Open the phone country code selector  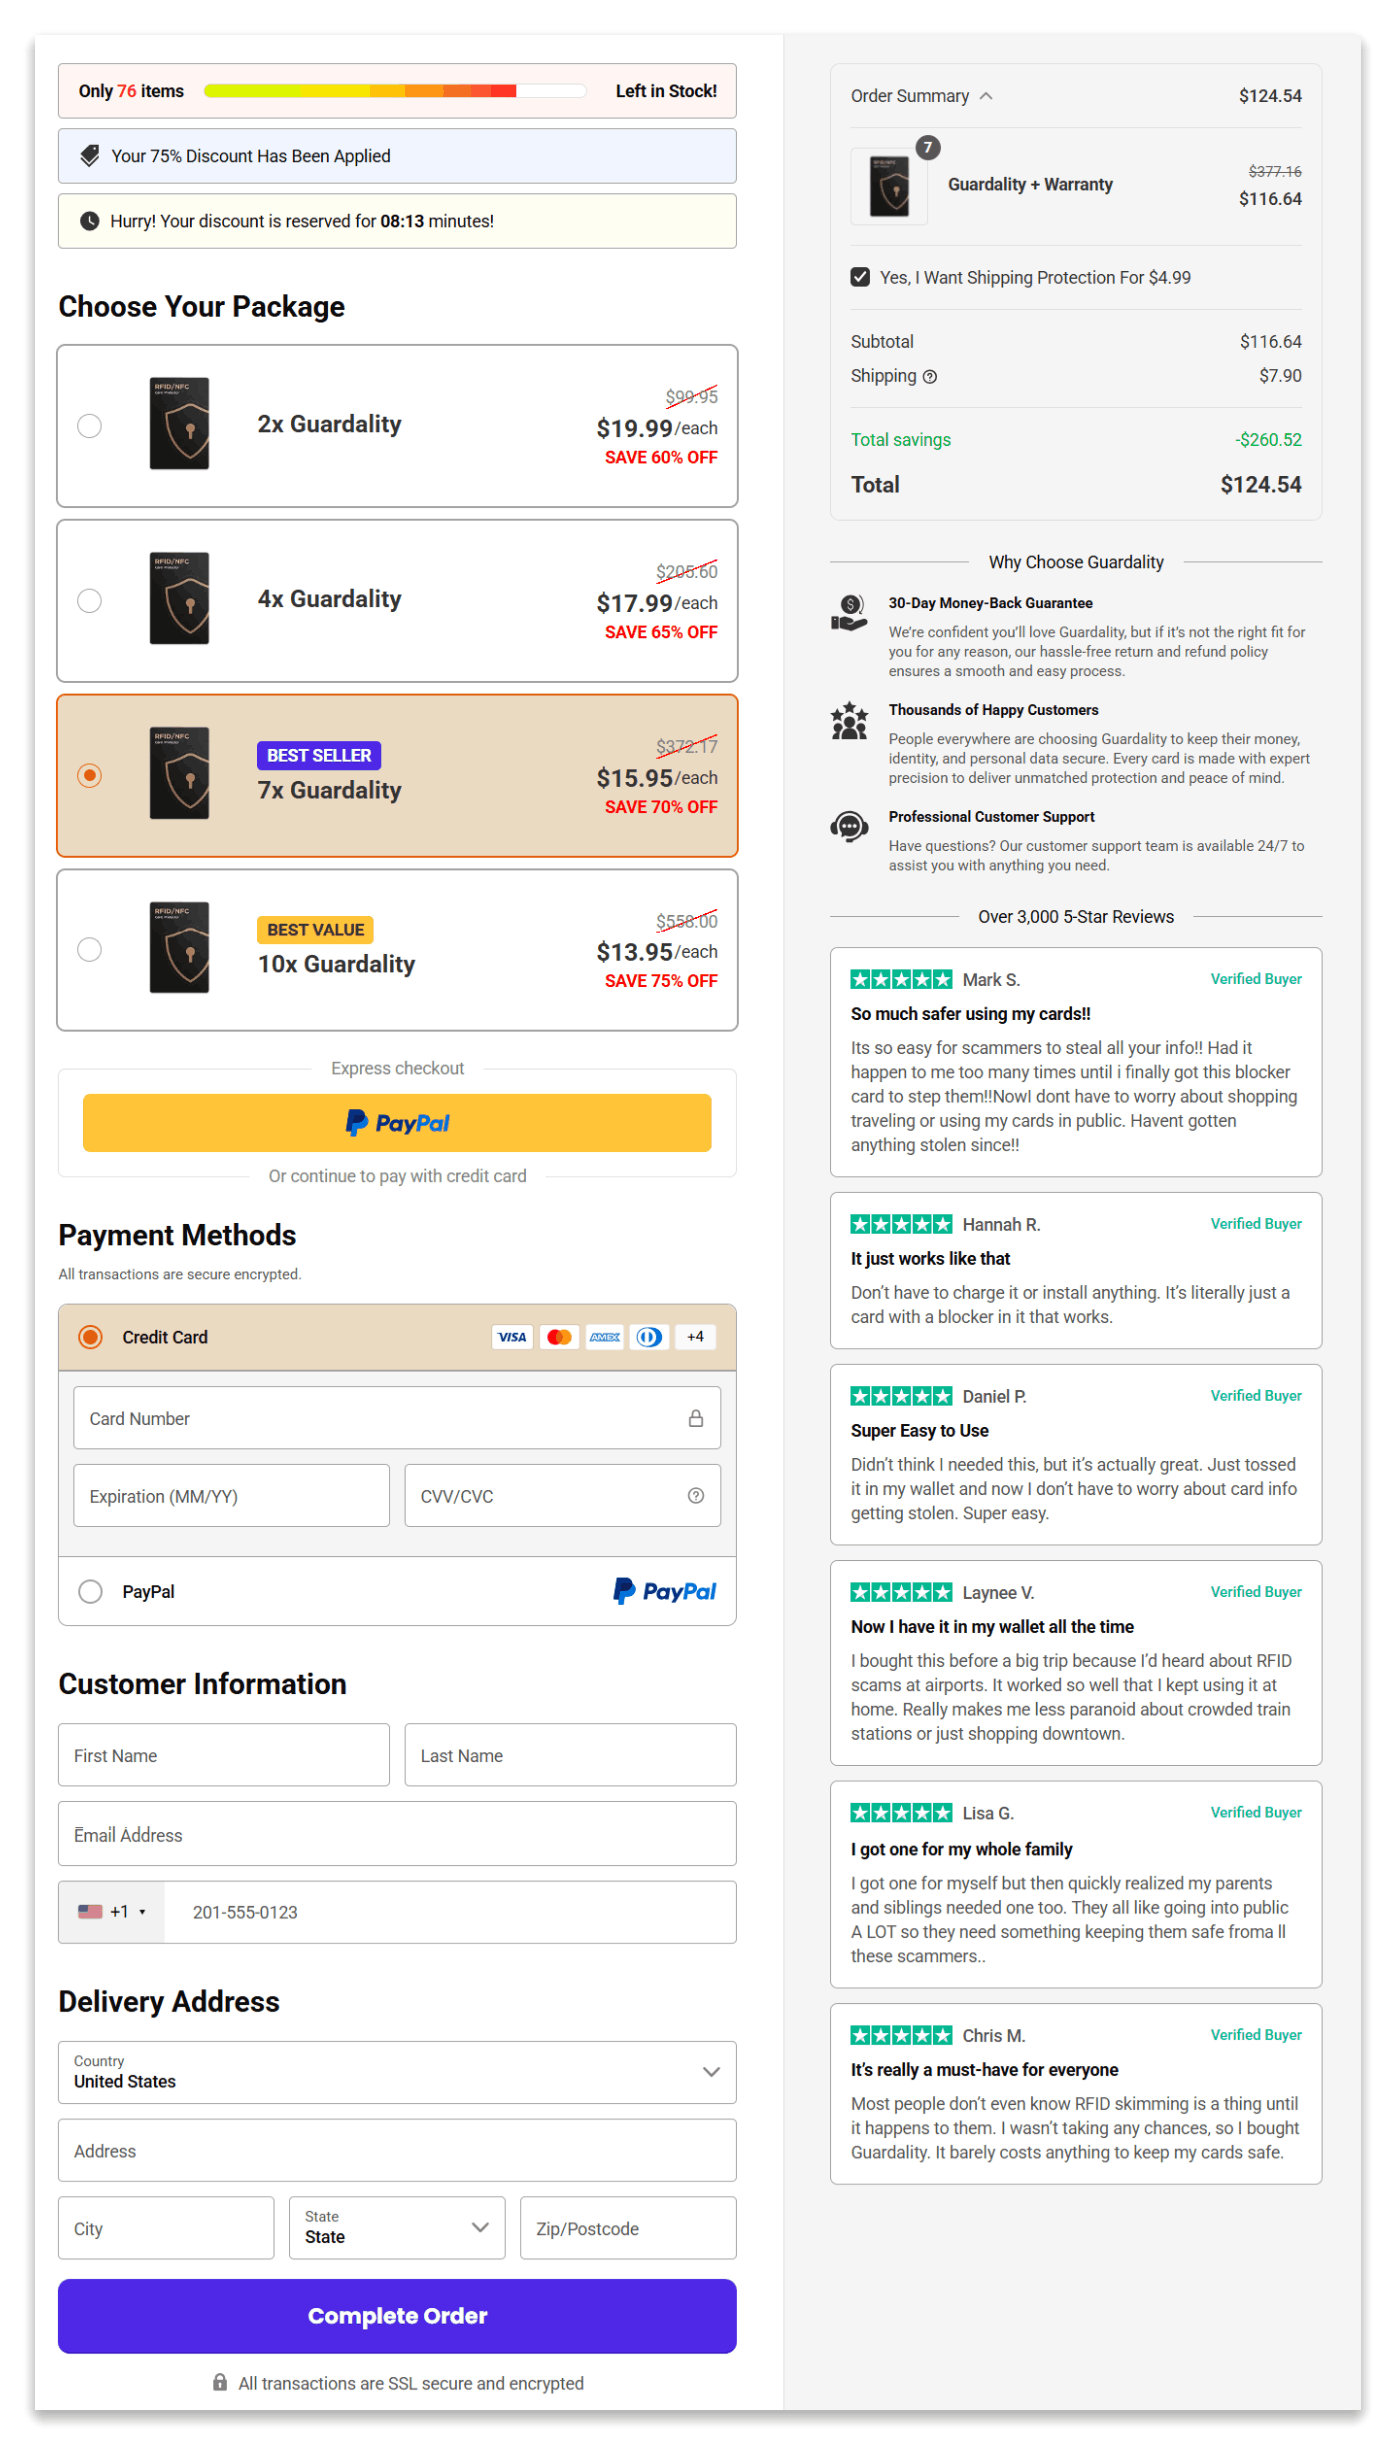pyautogui.click(x=113, y=1912)
